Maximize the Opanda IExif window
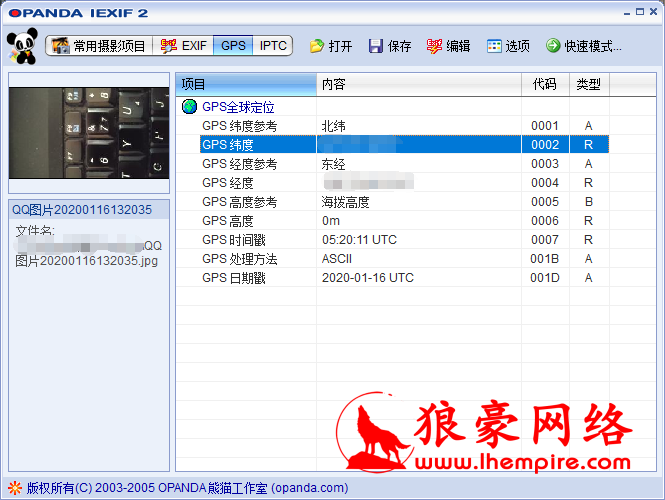Viewport: 665px width, 500px height. (x=640, y=12)
